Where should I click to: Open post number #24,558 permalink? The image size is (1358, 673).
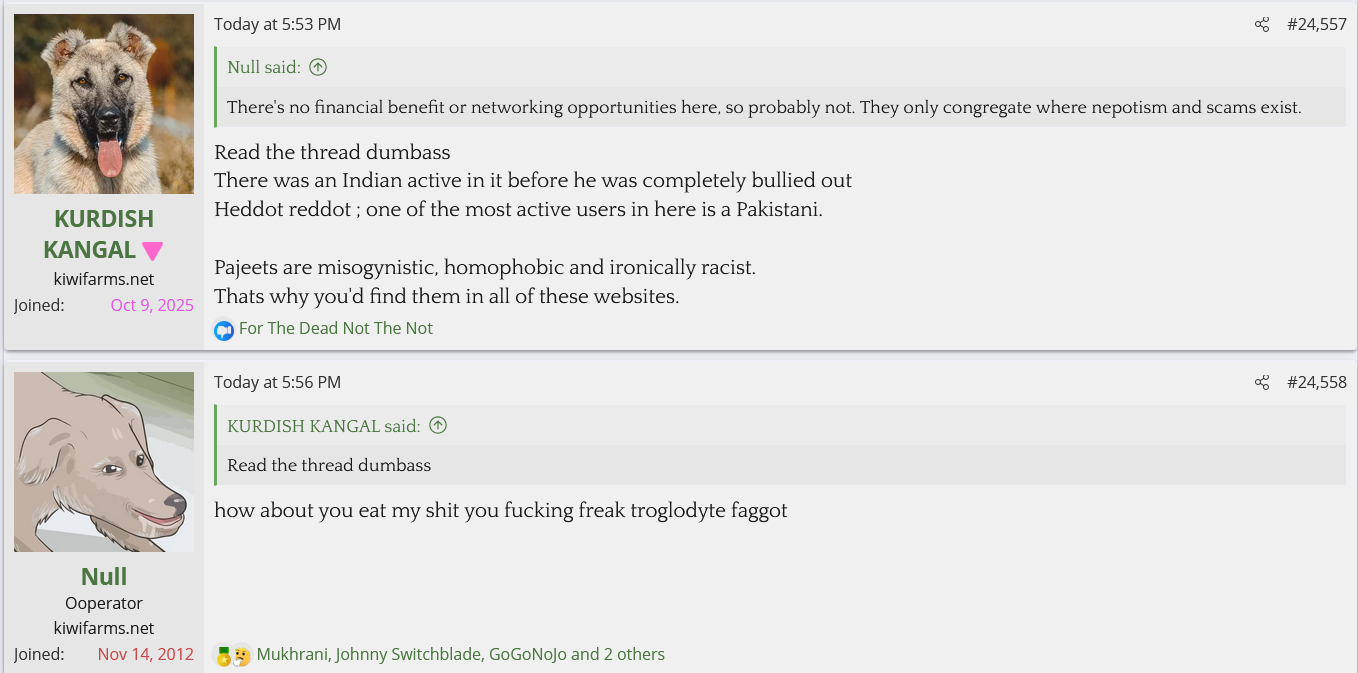pos(1316,383)
